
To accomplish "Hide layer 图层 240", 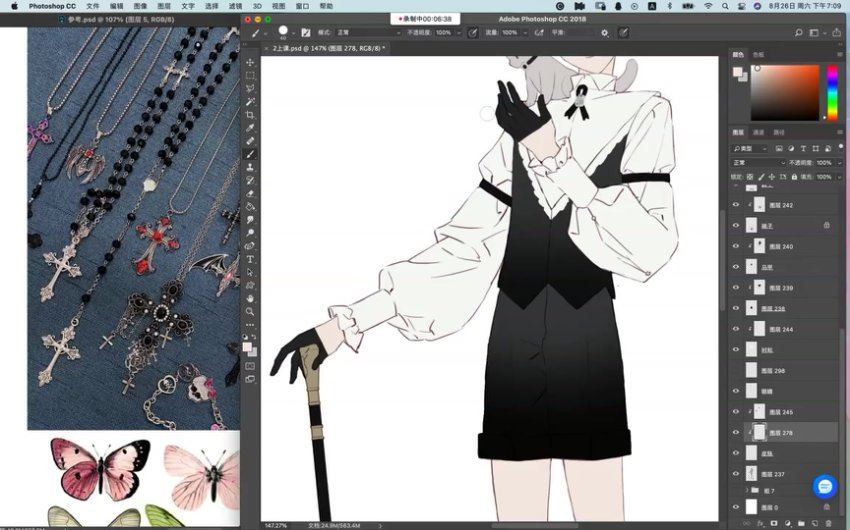I will [736, 246].
